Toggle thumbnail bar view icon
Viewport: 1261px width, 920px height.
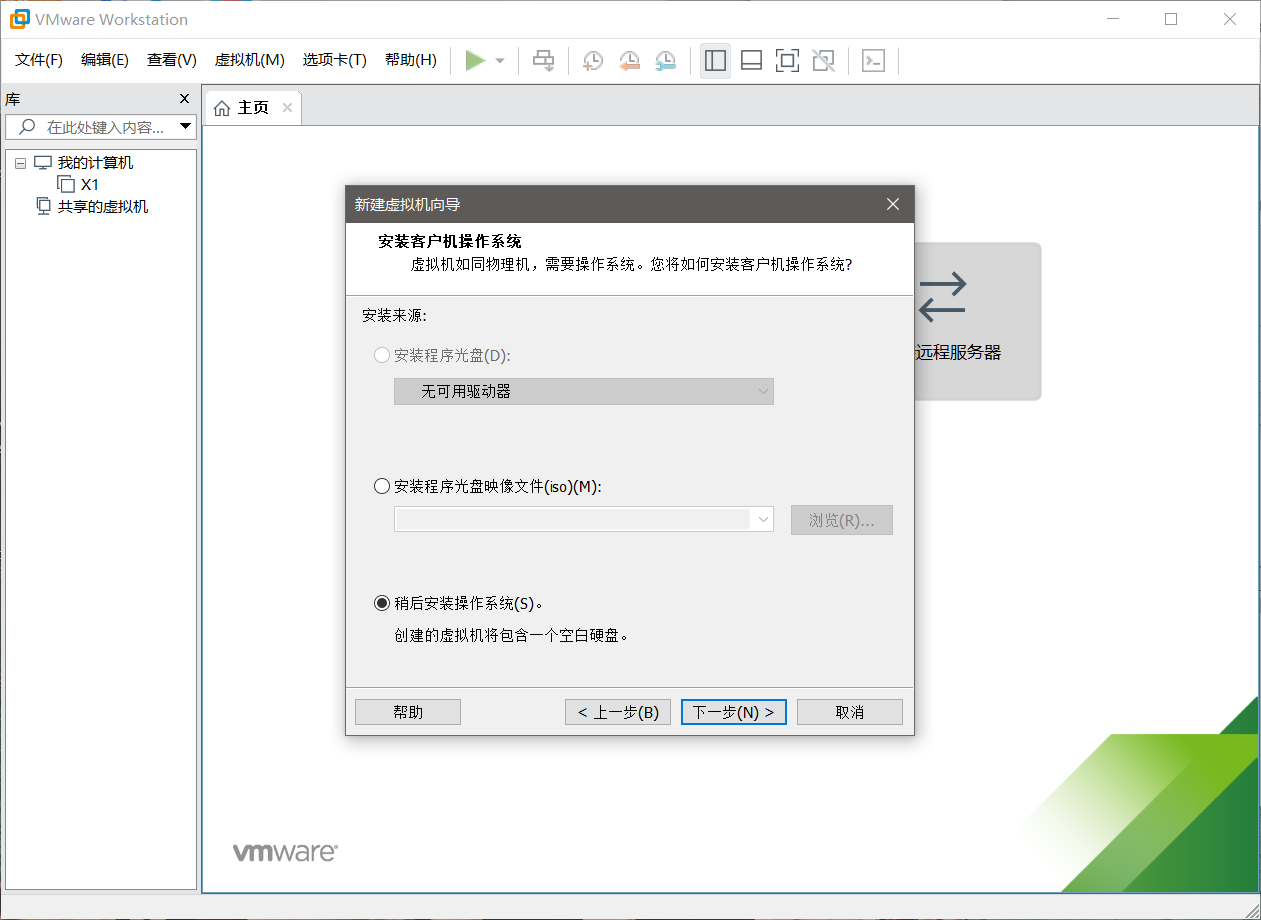pyautogui.click(x=751, y=61)
